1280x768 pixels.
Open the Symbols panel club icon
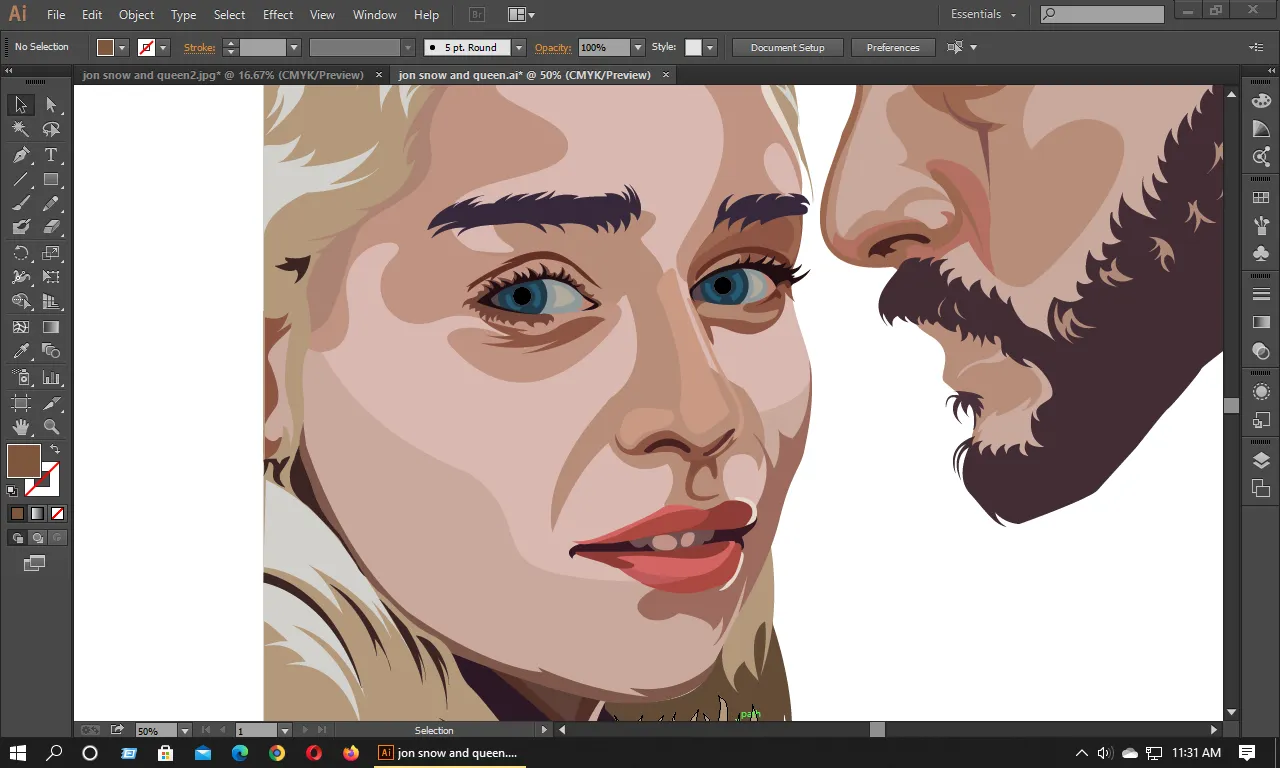(x=1261, y=254)
